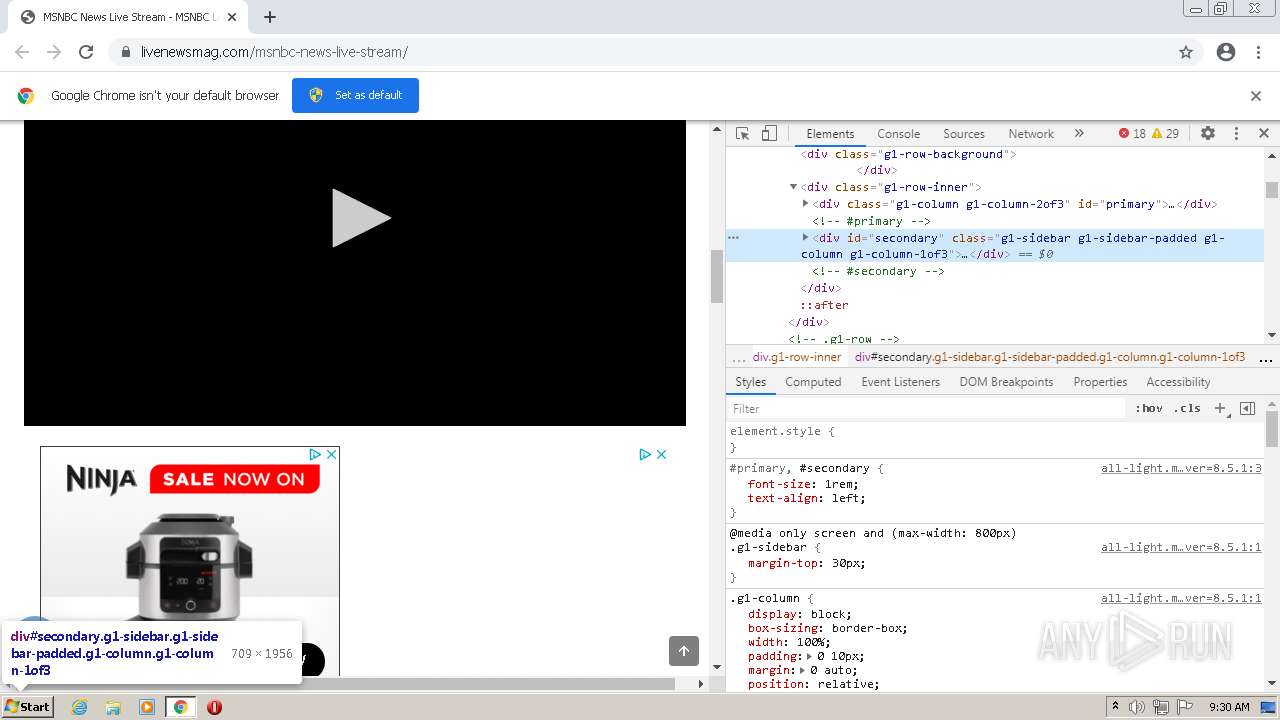The image size is (1280, 720).
Task: Open the DevTools three-dot customize menu
Action: 1236,133
